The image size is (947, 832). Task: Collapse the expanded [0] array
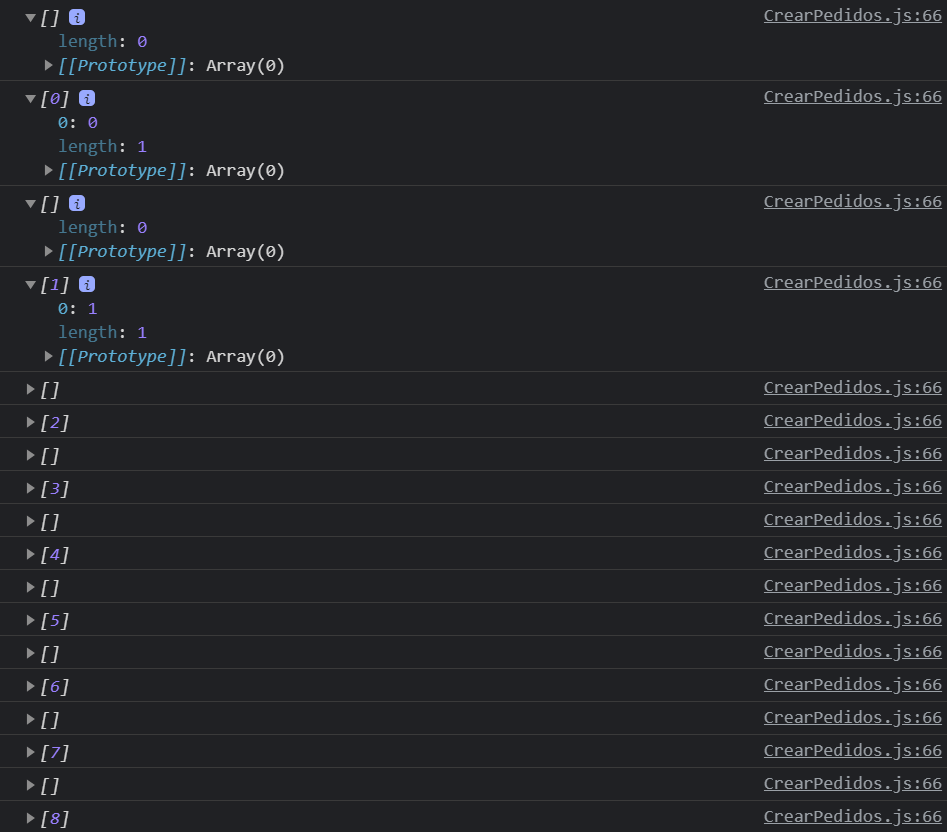pos(31,98)
